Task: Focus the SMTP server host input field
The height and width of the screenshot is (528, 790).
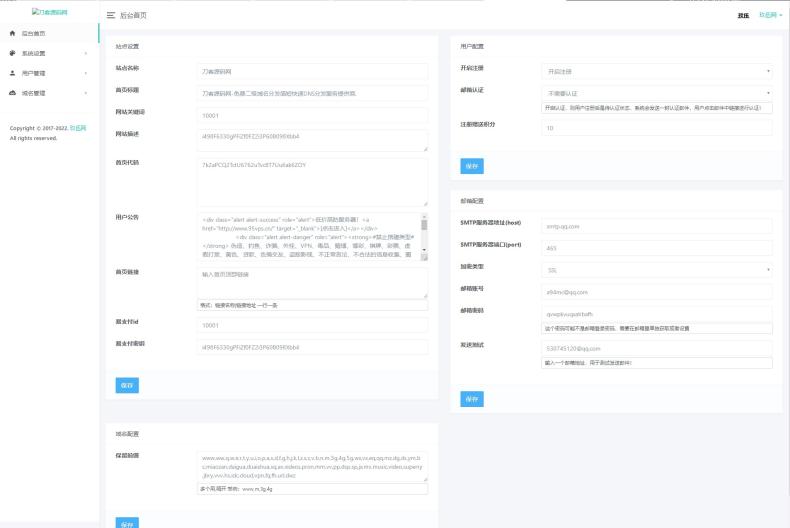Action: [656, 226]
